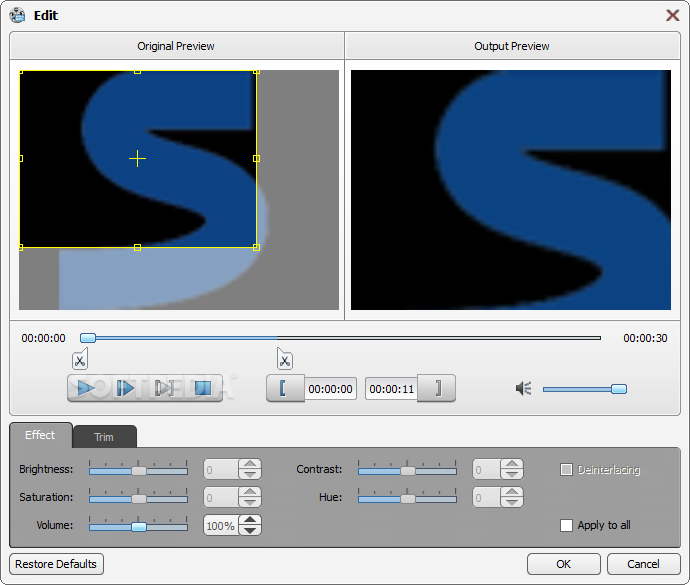The height and width of the screenshot is (585, 690).
Task: Click Restore Defaults button
Action: click(56, 564)
